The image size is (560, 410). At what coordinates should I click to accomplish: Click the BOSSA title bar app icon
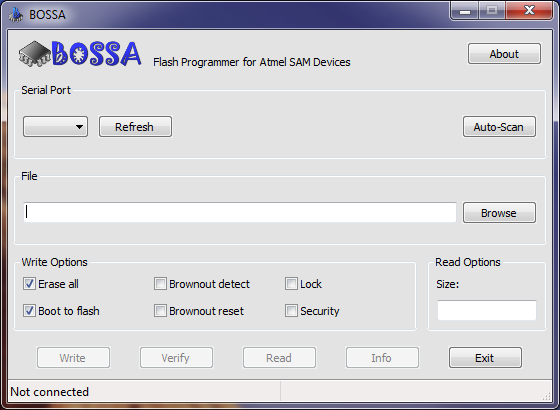click(15, 15)
